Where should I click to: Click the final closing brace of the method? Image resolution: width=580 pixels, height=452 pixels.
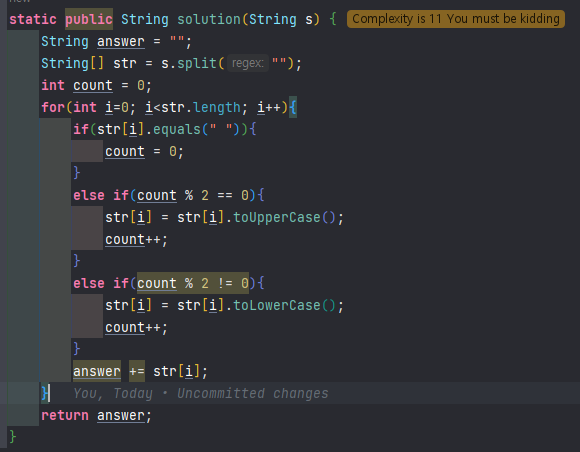tap(13, 437)
